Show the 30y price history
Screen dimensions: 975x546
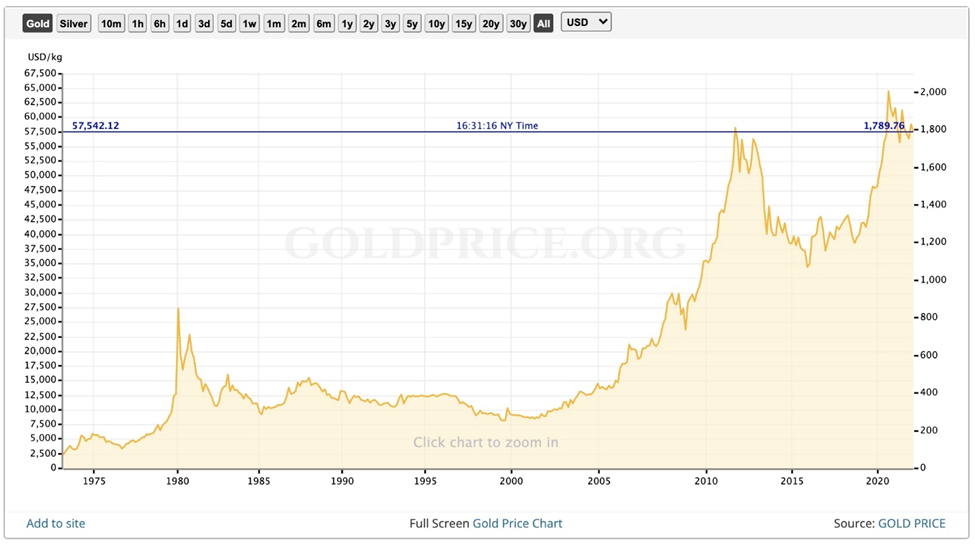pos(517,23)
